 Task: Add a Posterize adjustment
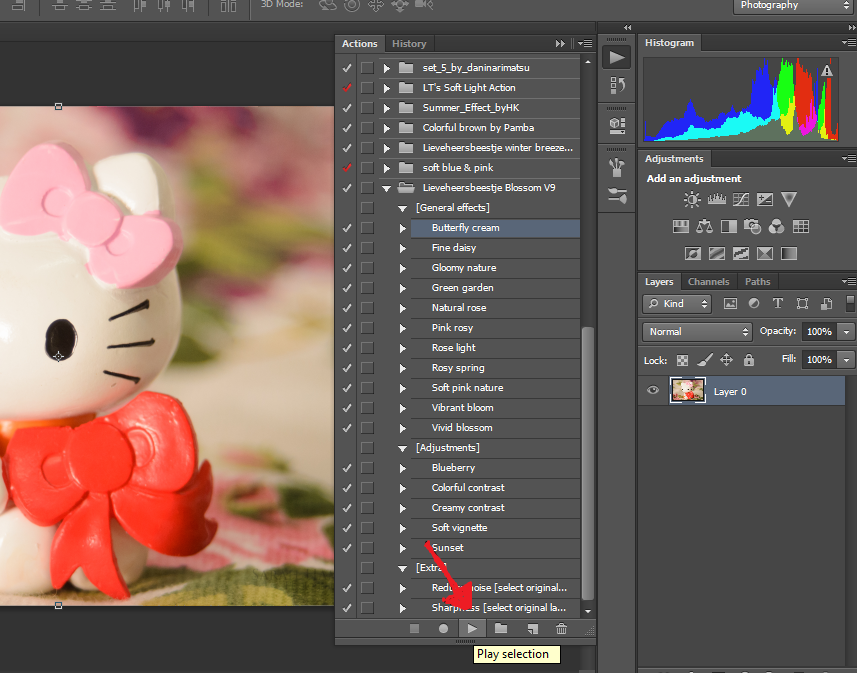tap(717, 253)
